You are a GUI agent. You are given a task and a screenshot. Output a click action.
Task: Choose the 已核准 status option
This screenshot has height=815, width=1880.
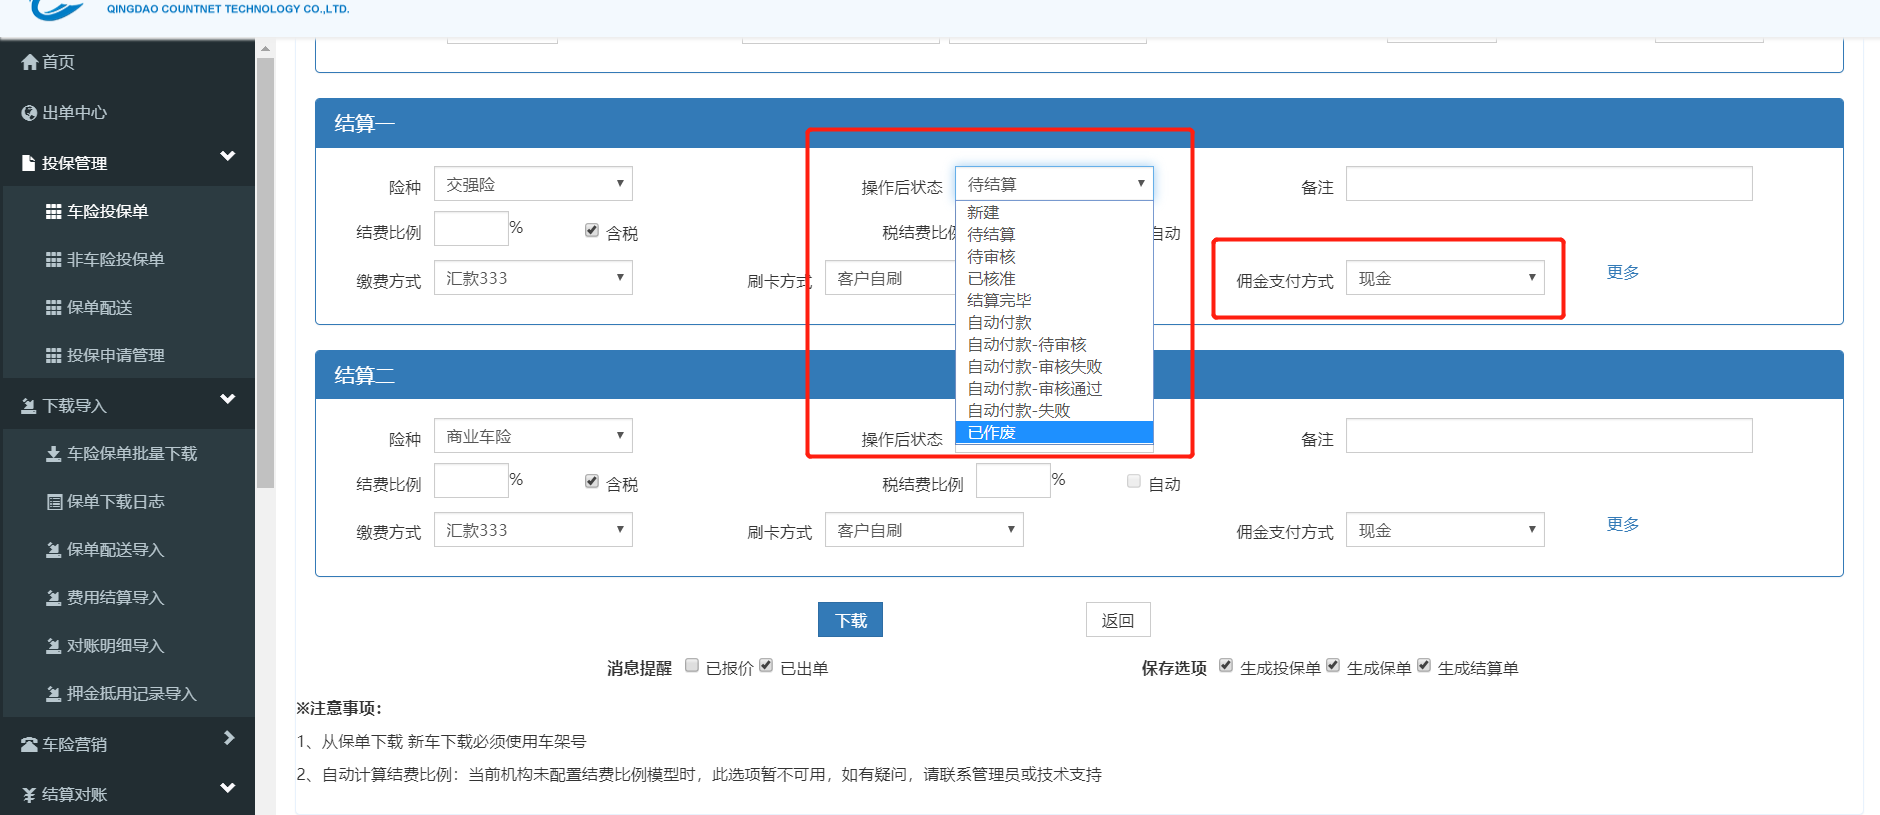click(x=1054, y=278)
